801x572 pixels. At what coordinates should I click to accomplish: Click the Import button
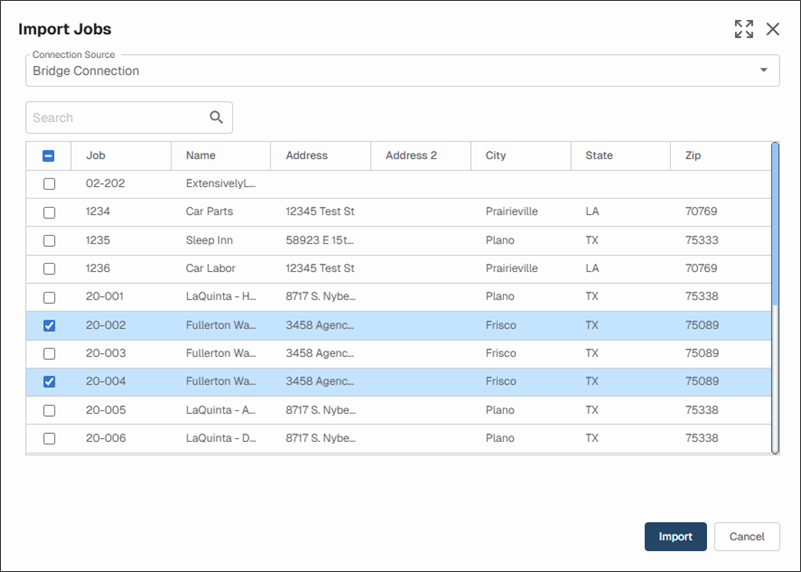click(x=675, y=536)
